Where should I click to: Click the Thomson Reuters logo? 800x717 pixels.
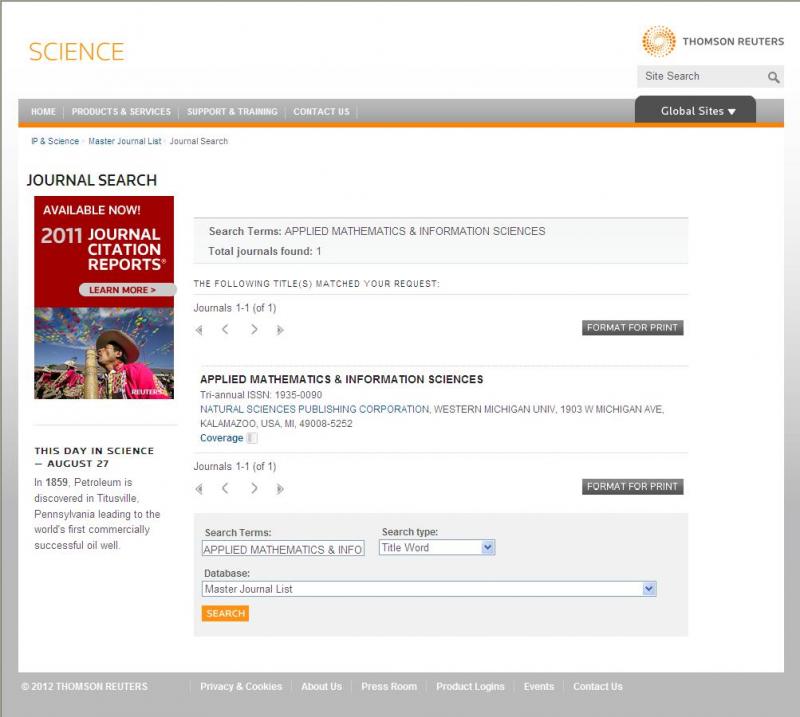[x=713, y=41]
